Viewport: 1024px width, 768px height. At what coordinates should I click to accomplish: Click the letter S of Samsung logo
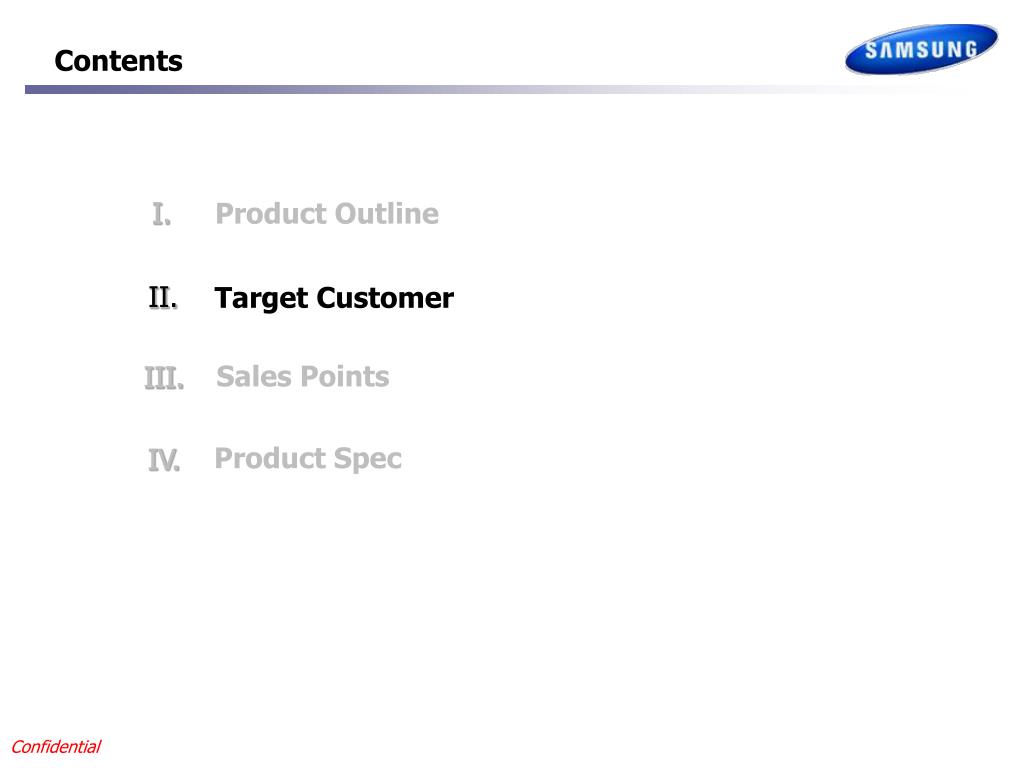(x=871, y=50)
